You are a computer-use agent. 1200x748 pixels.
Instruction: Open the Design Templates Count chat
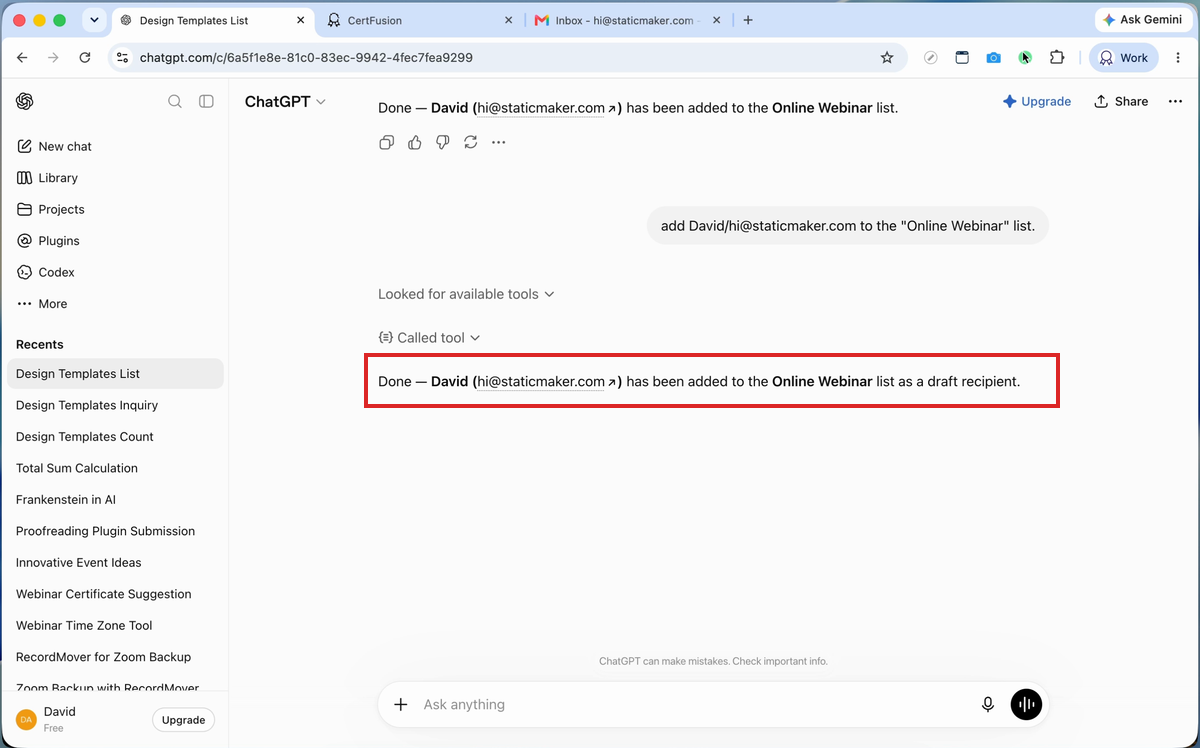115,437
